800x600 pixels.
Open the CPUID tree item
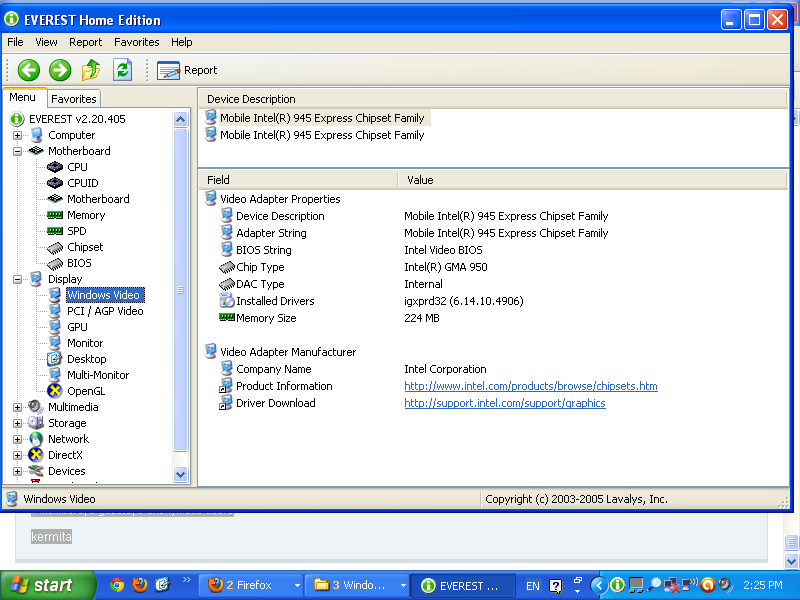(83, 183)
